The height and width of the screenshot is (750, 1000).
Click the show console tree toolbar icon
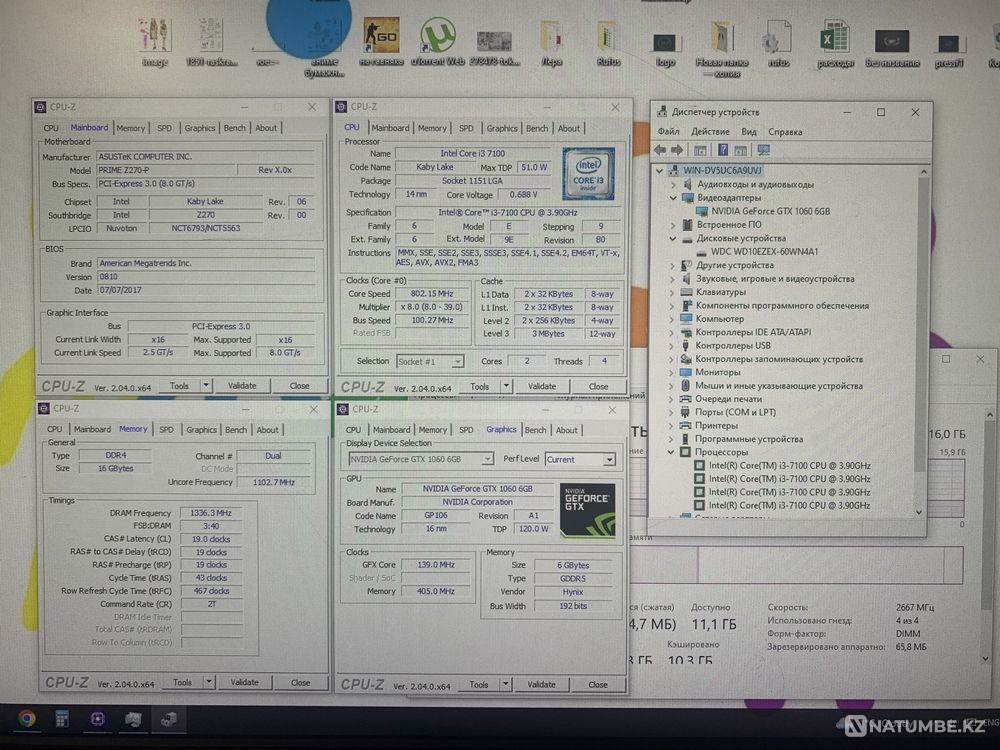pyautogui.click(x=700, y=150)
